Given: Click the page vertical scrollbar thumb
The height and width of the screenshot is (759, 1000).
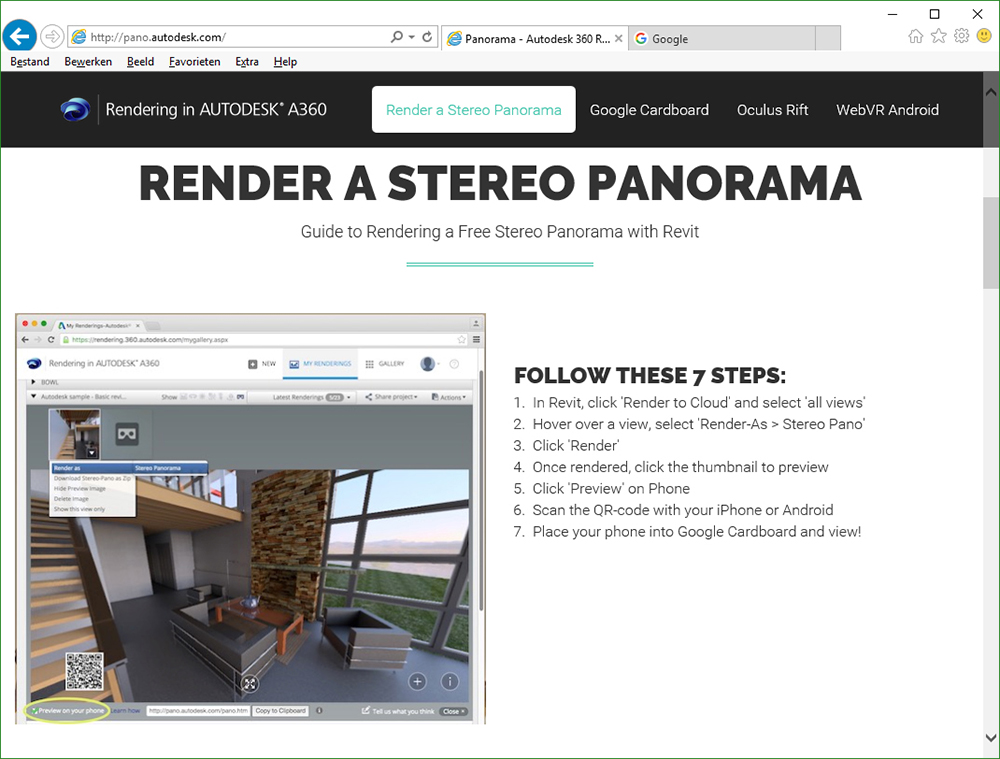Looking at the screenshot, I should click(x=990, y=242).
